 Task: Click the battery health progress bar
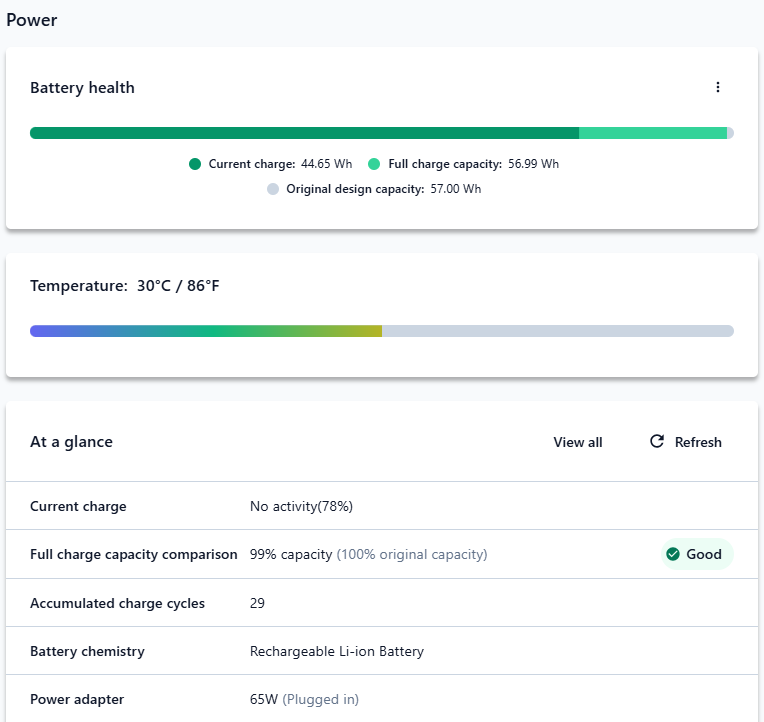point(382,133)
